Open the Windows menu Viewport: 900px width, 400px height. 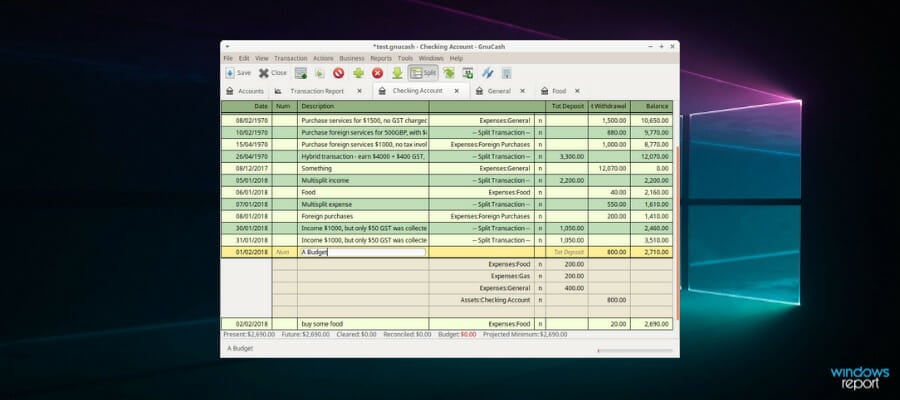pyautogui.click(x=431, y=59)
